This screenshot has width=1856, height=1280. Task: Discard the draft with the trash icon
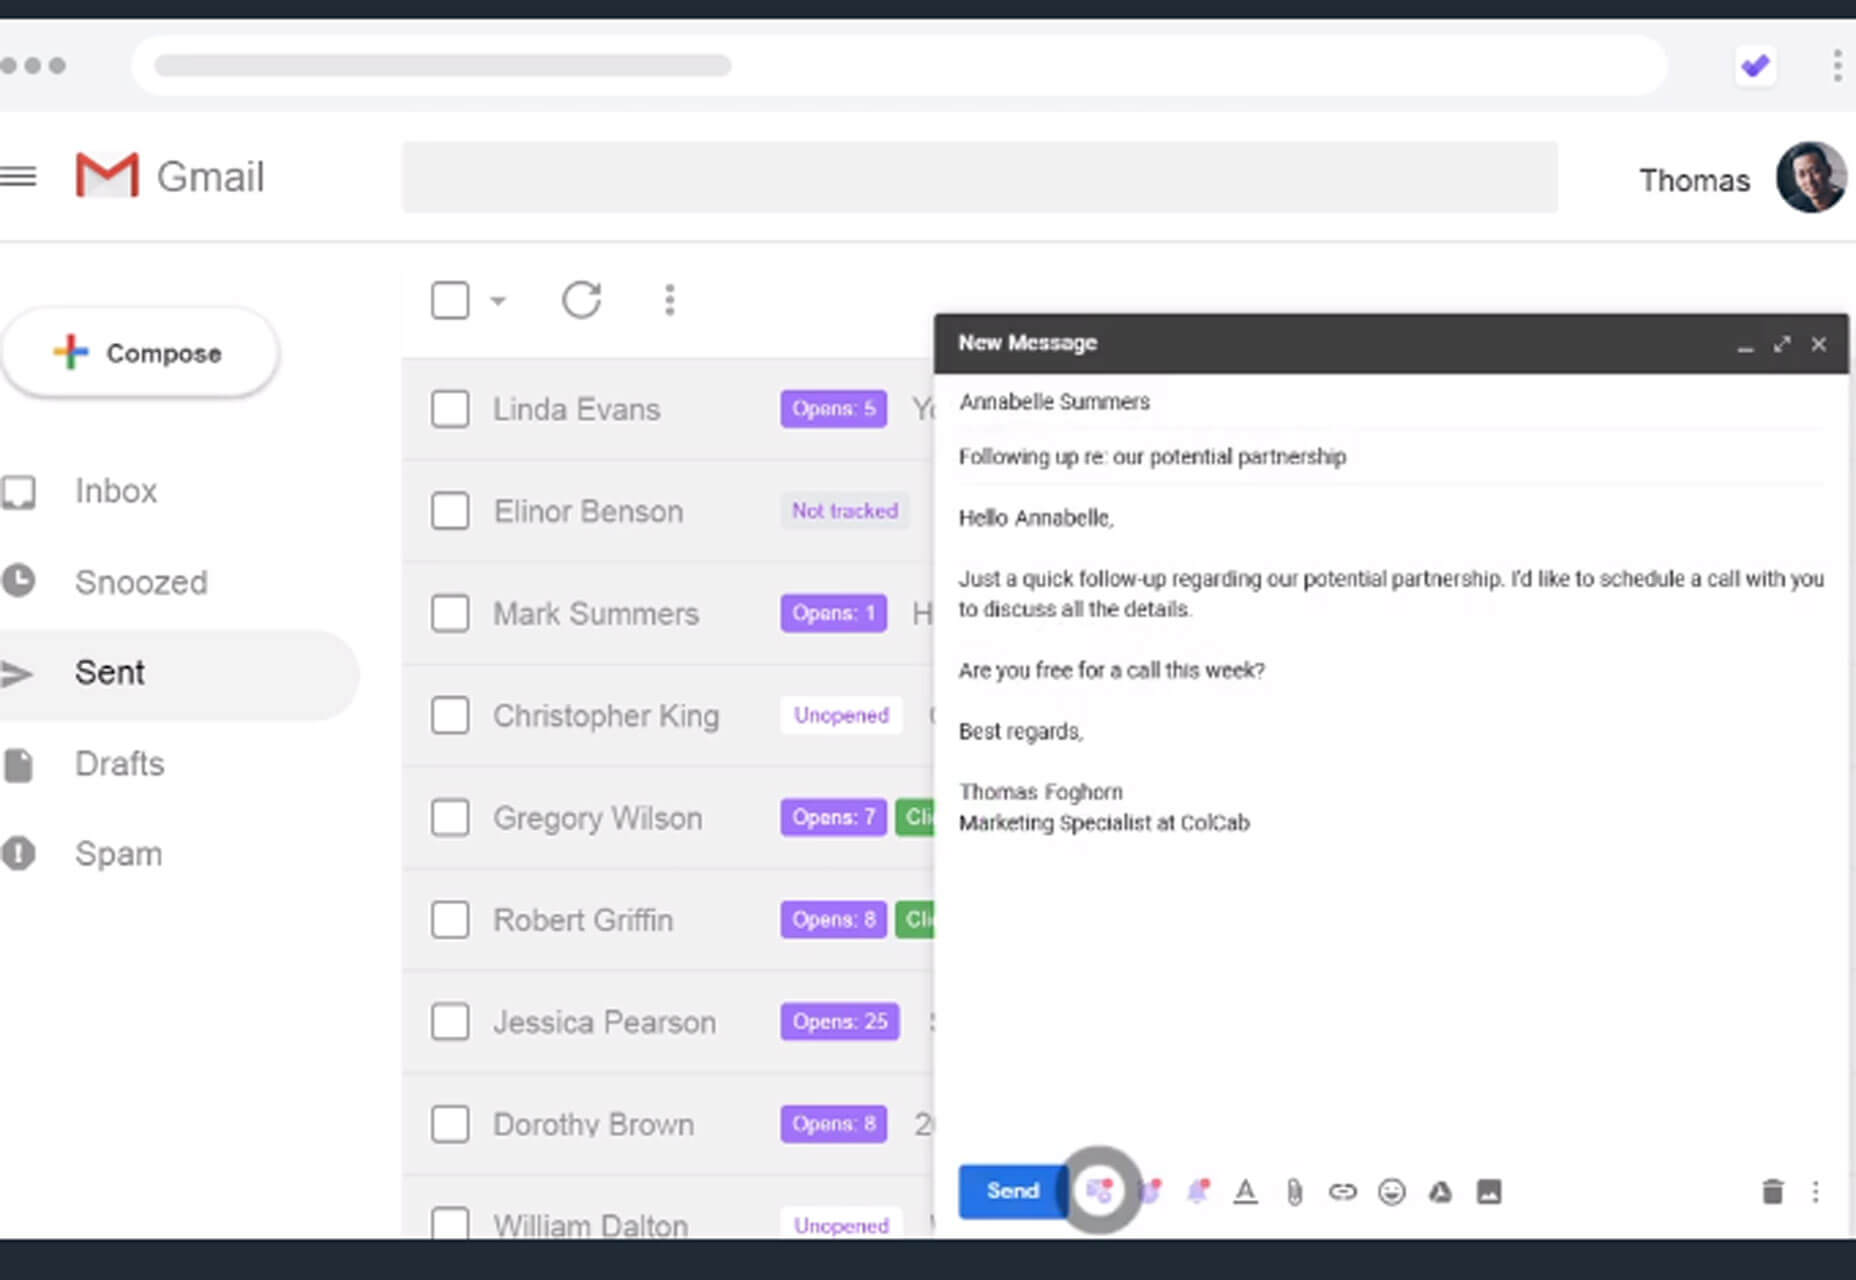coord(1772,1191)
